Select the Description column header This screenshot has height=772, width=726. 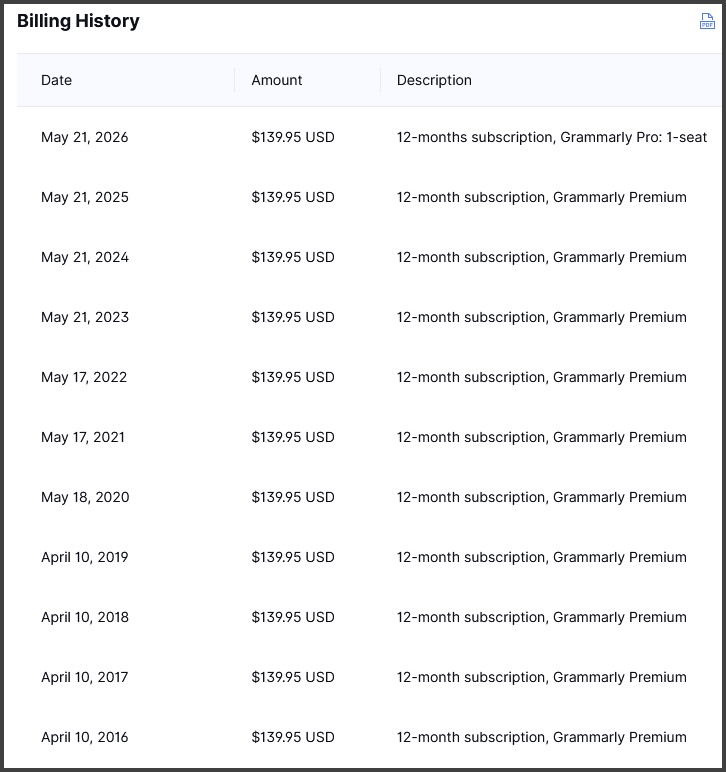point(434,80)
